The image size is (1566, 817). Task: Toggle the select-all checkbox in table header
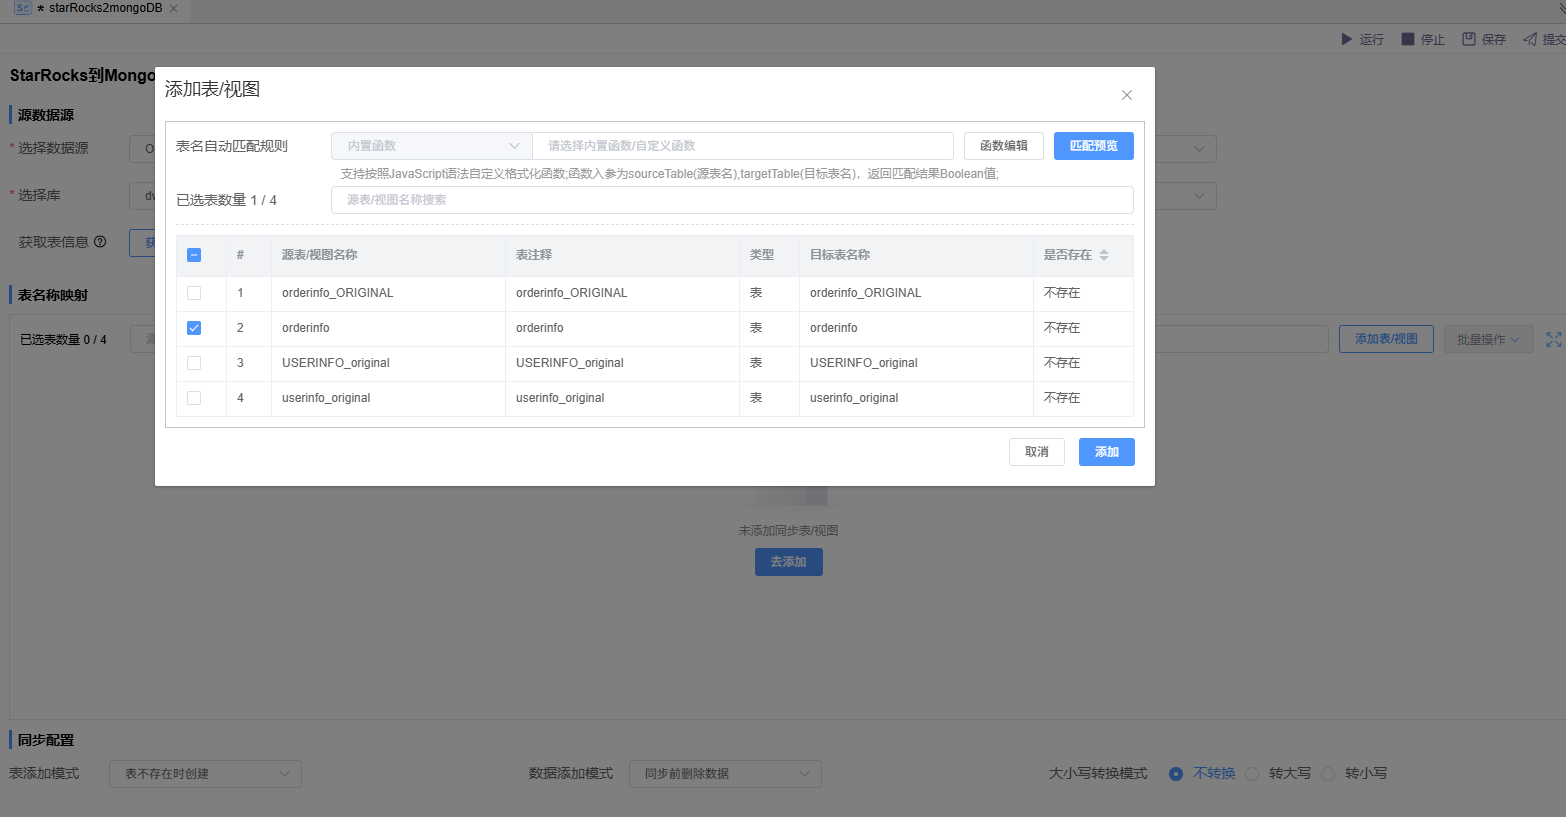(x=194, y=255)
